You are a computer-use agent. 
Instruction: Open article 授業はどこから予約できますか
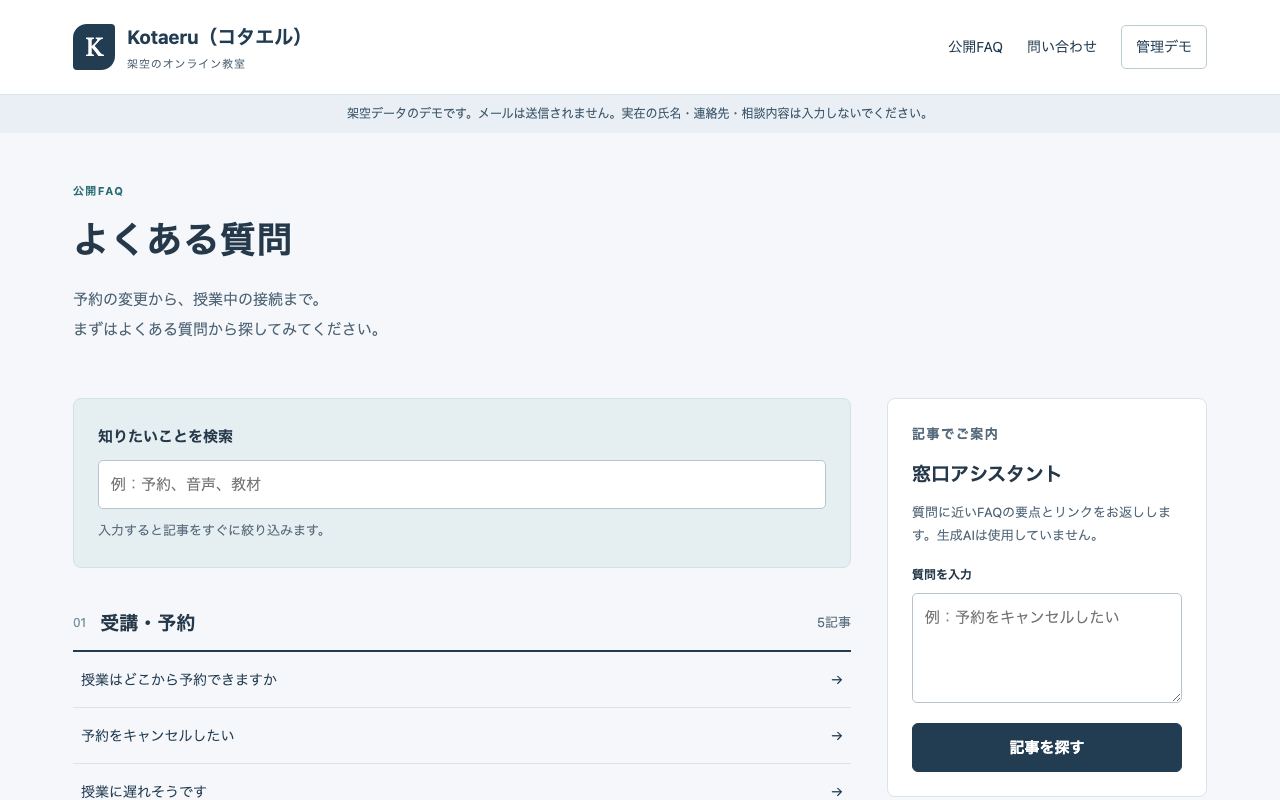(x=462, y=680)
